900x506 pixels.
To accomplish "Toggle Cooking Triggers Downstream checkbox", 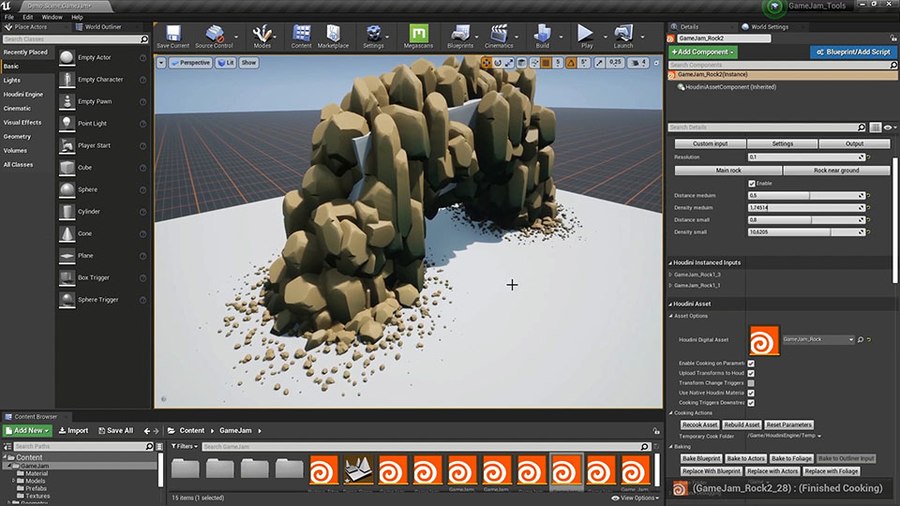I will coord(751,403).
